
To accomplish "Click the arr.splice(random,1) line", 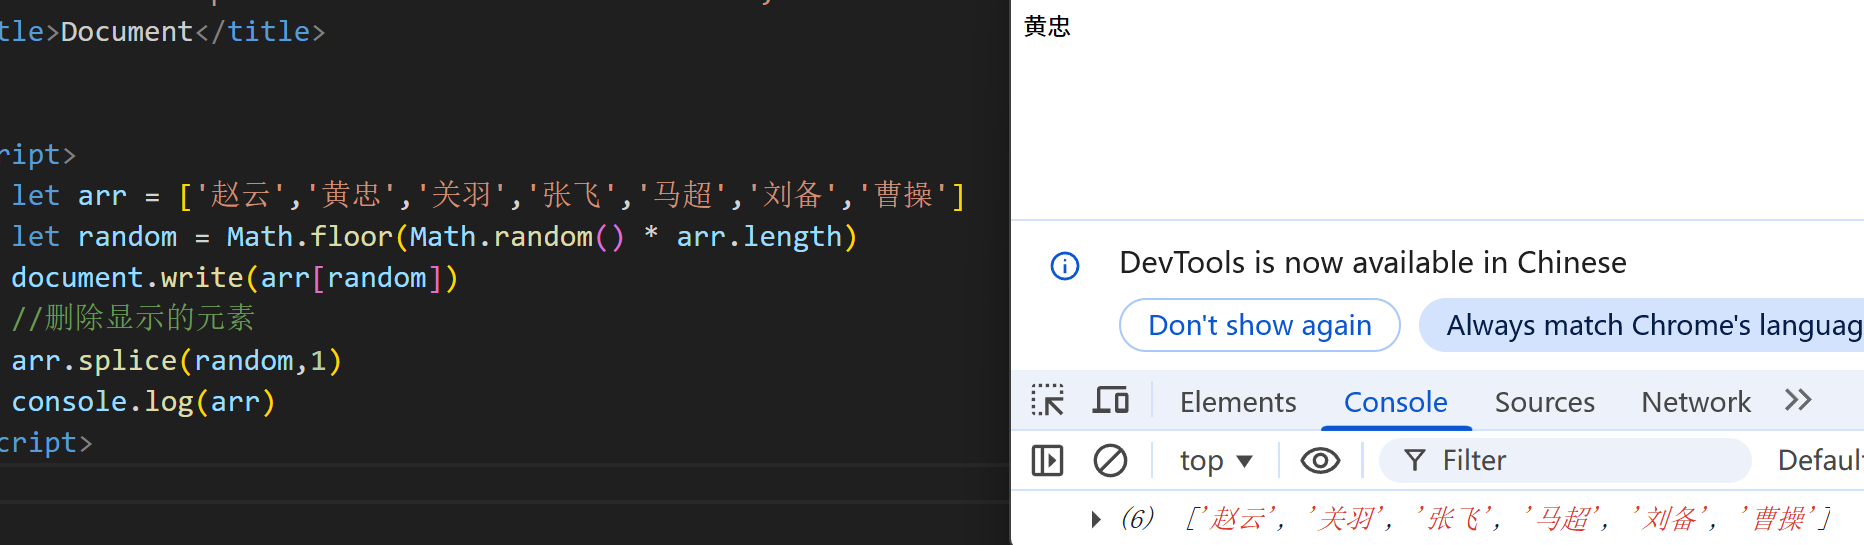I will pos(176,360).
